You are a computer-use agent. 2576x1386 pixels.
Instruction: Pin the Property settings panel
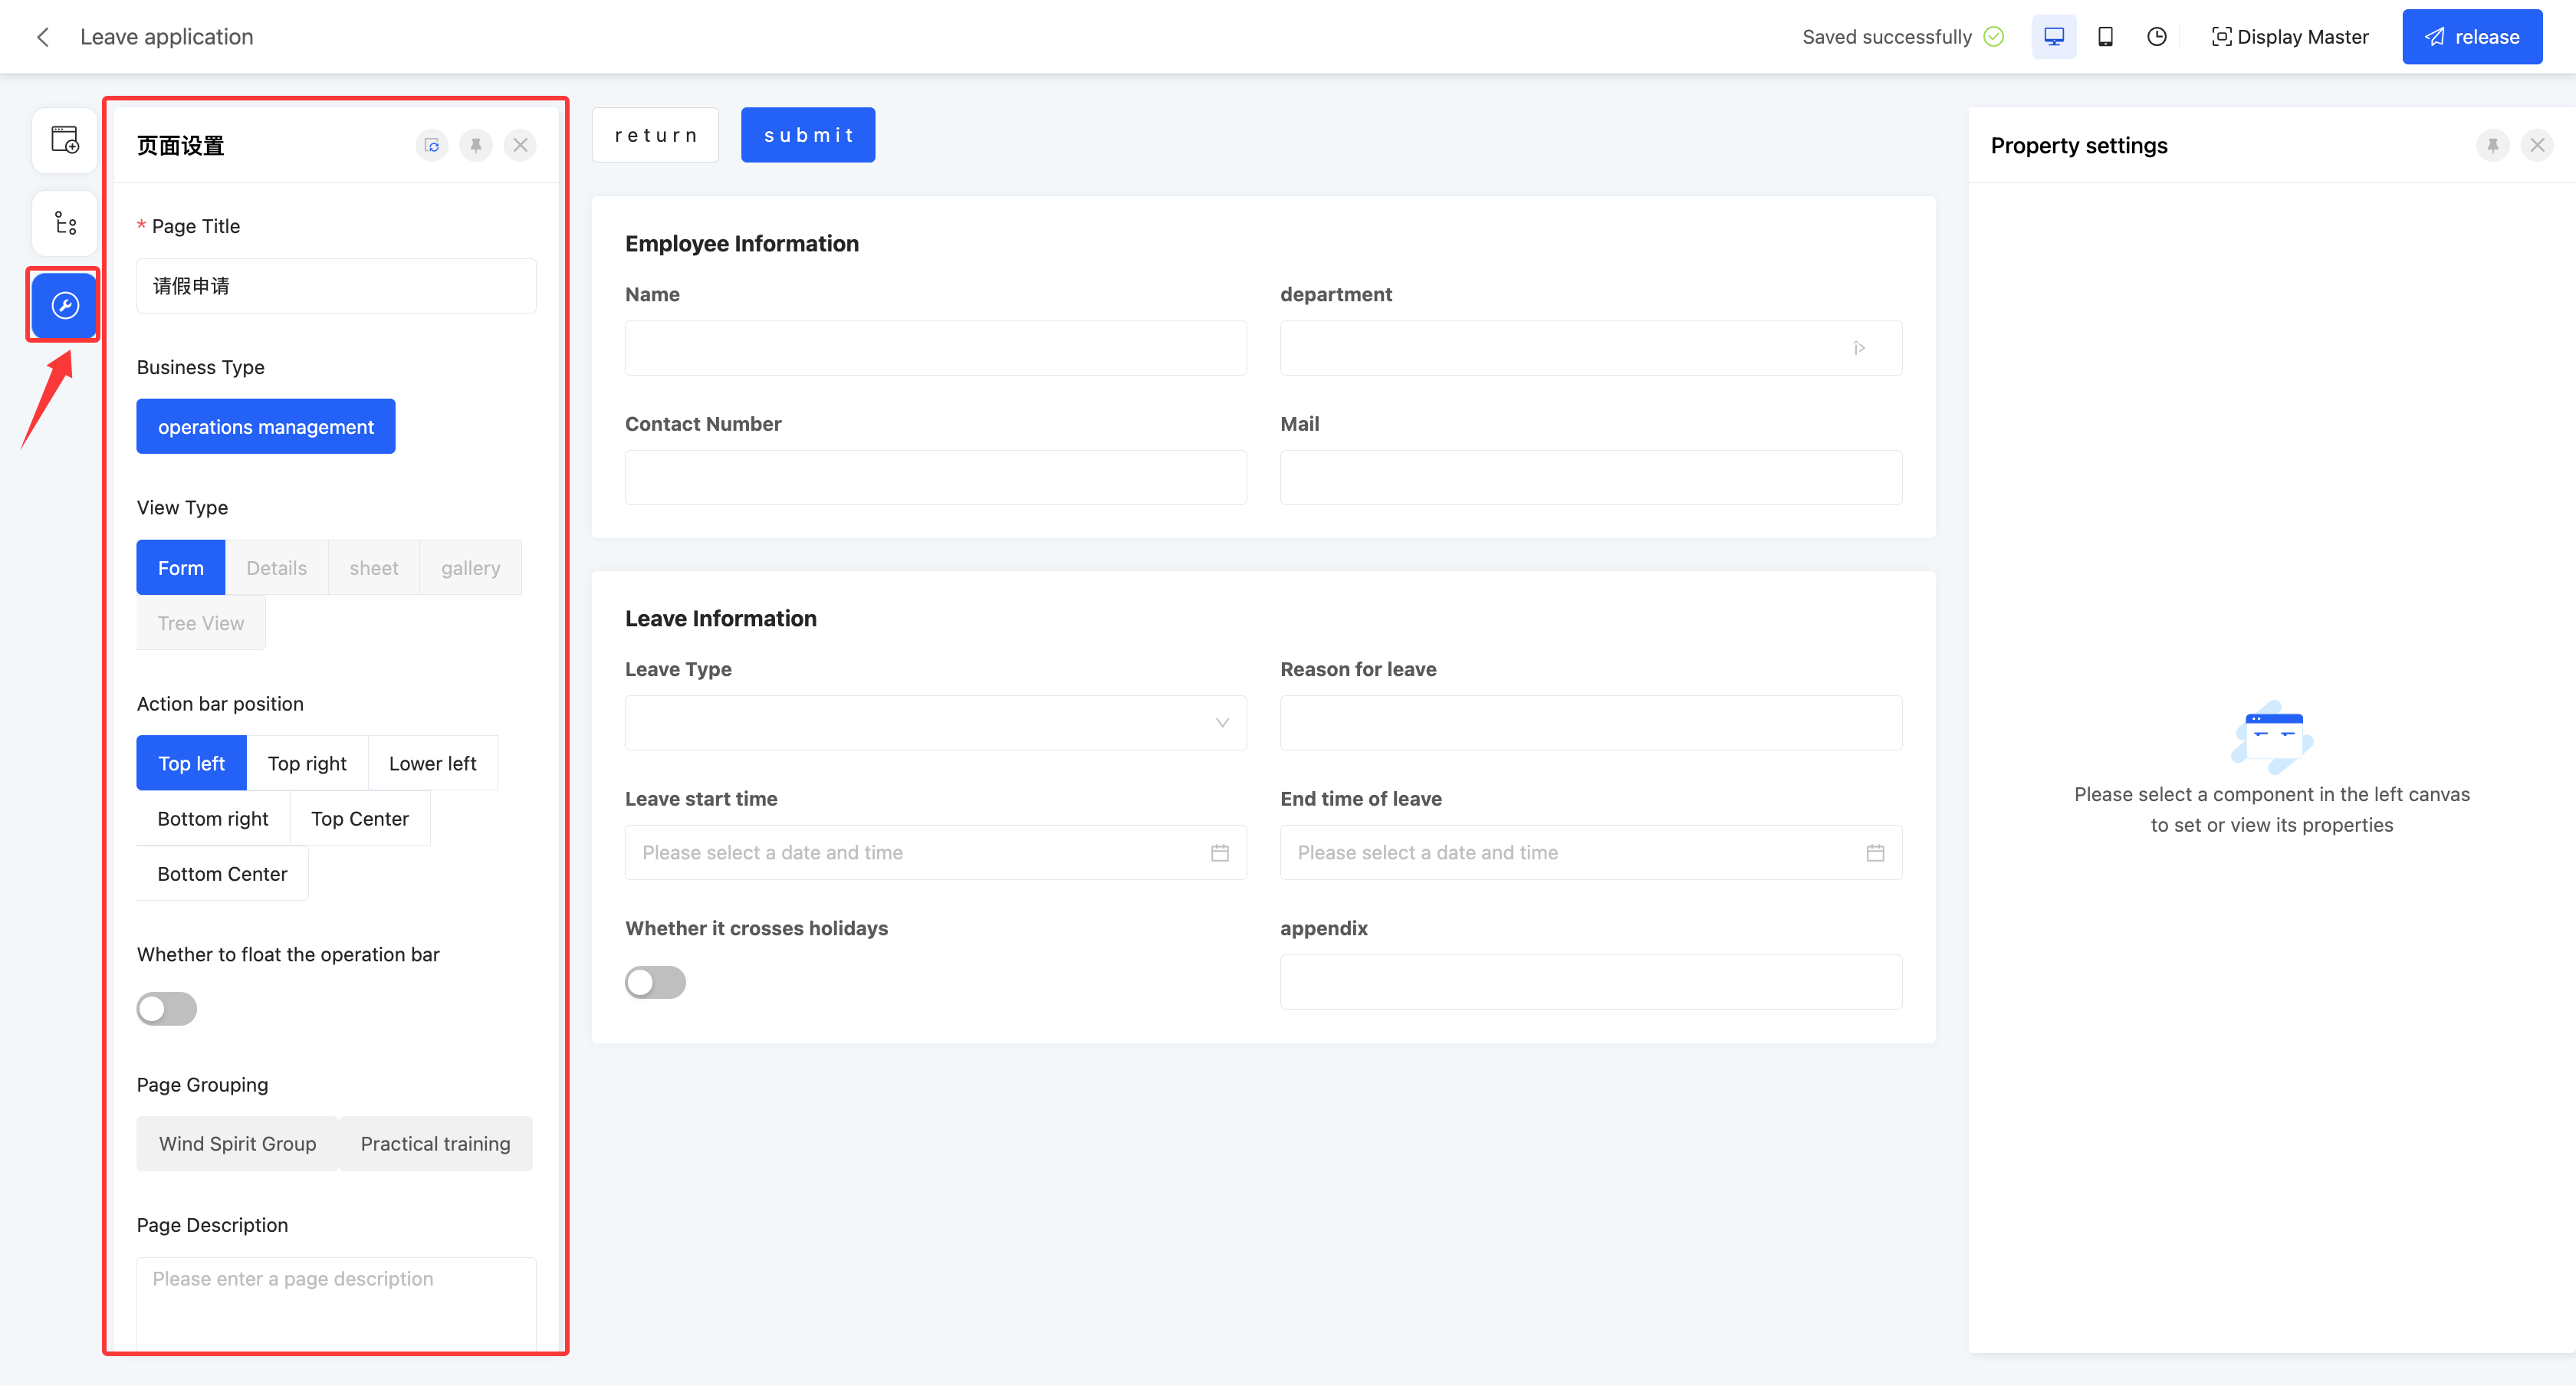[x=2492, y=146]
